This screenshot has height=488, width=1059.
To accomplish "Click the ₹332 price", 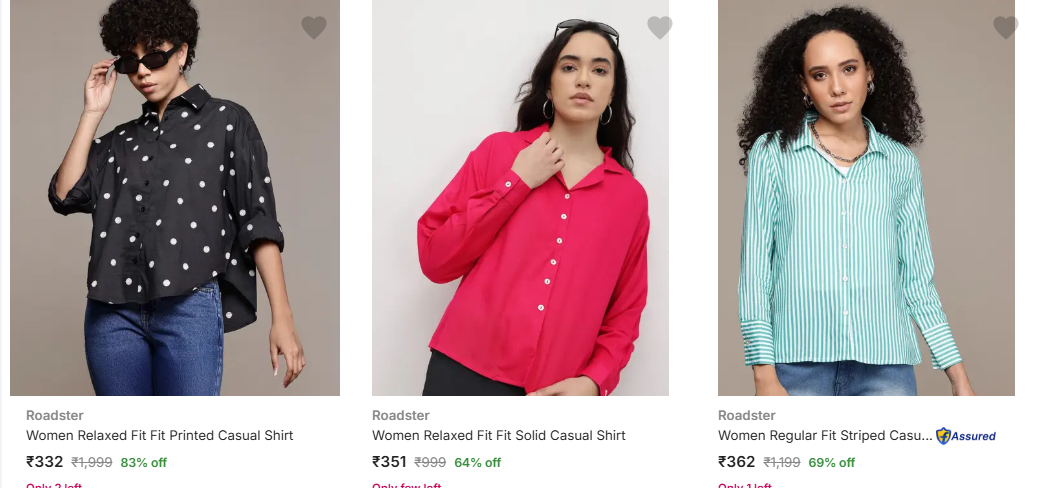I will click(x=45, y=462).
